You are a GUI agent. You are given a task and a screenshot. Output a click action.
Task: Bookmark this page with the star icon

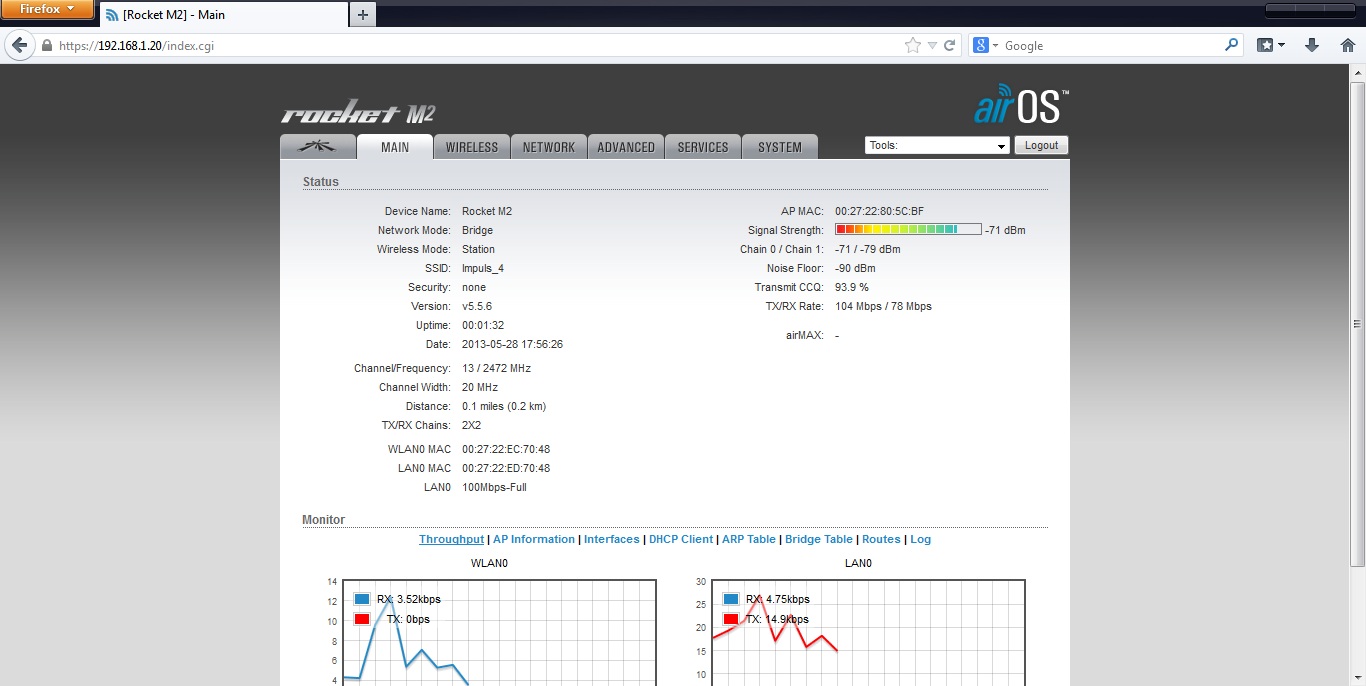pos(912,45)
